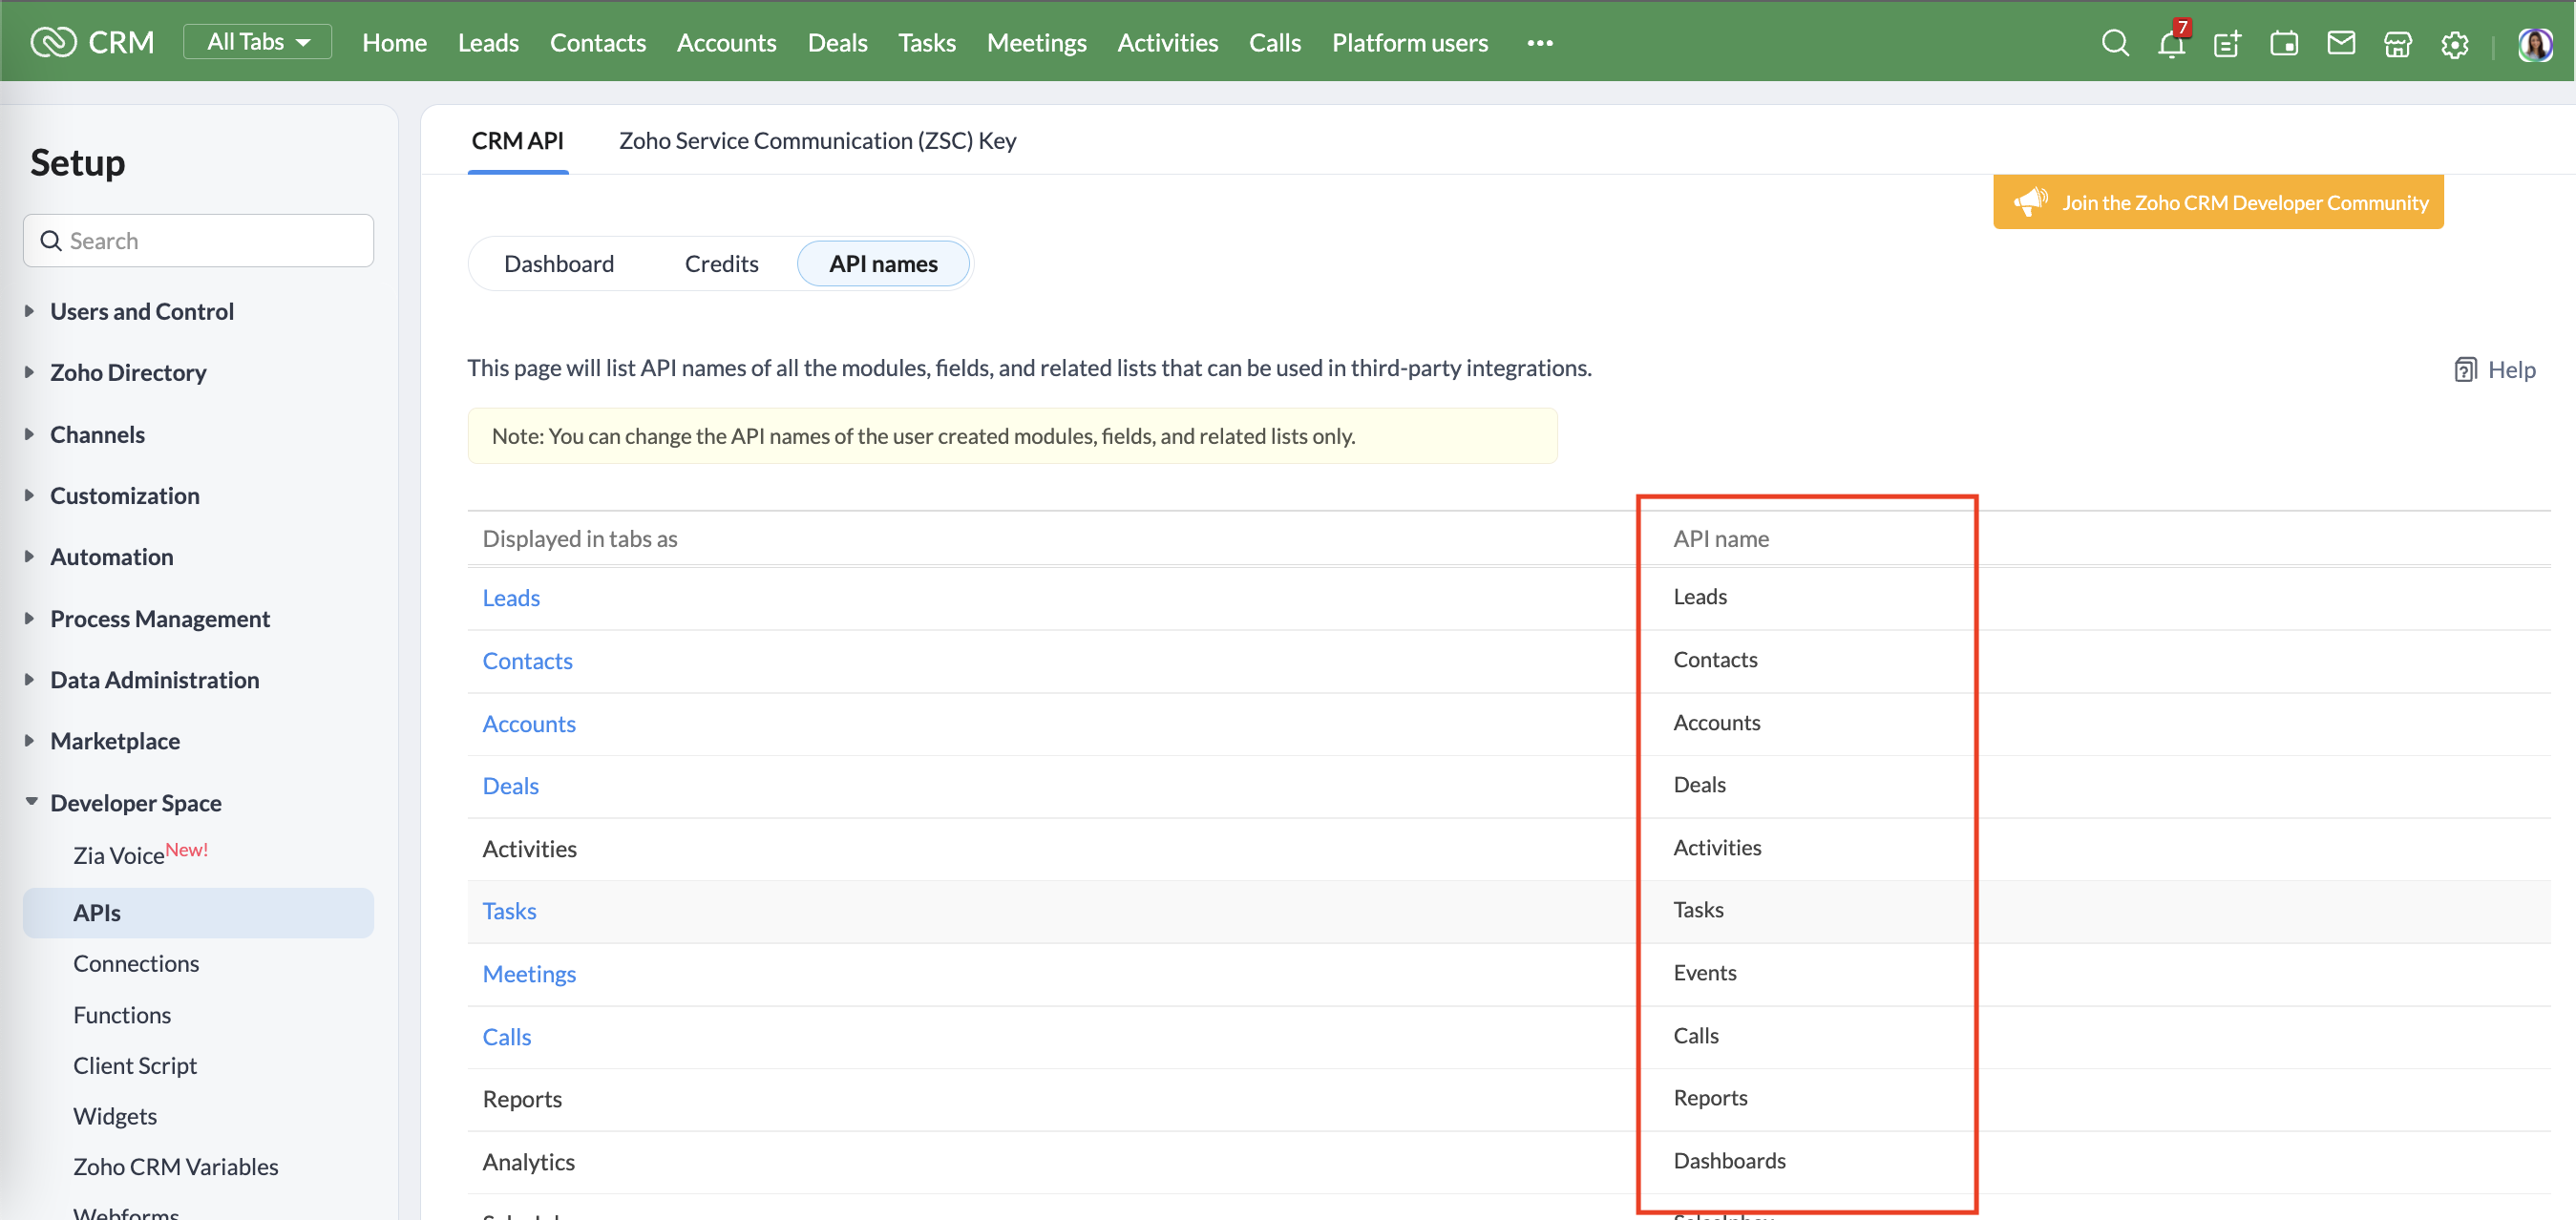The width and height of the screenshot is (2576, 1220).
Task: Open Platform users tab
Action: click(x=1410, y=42)
